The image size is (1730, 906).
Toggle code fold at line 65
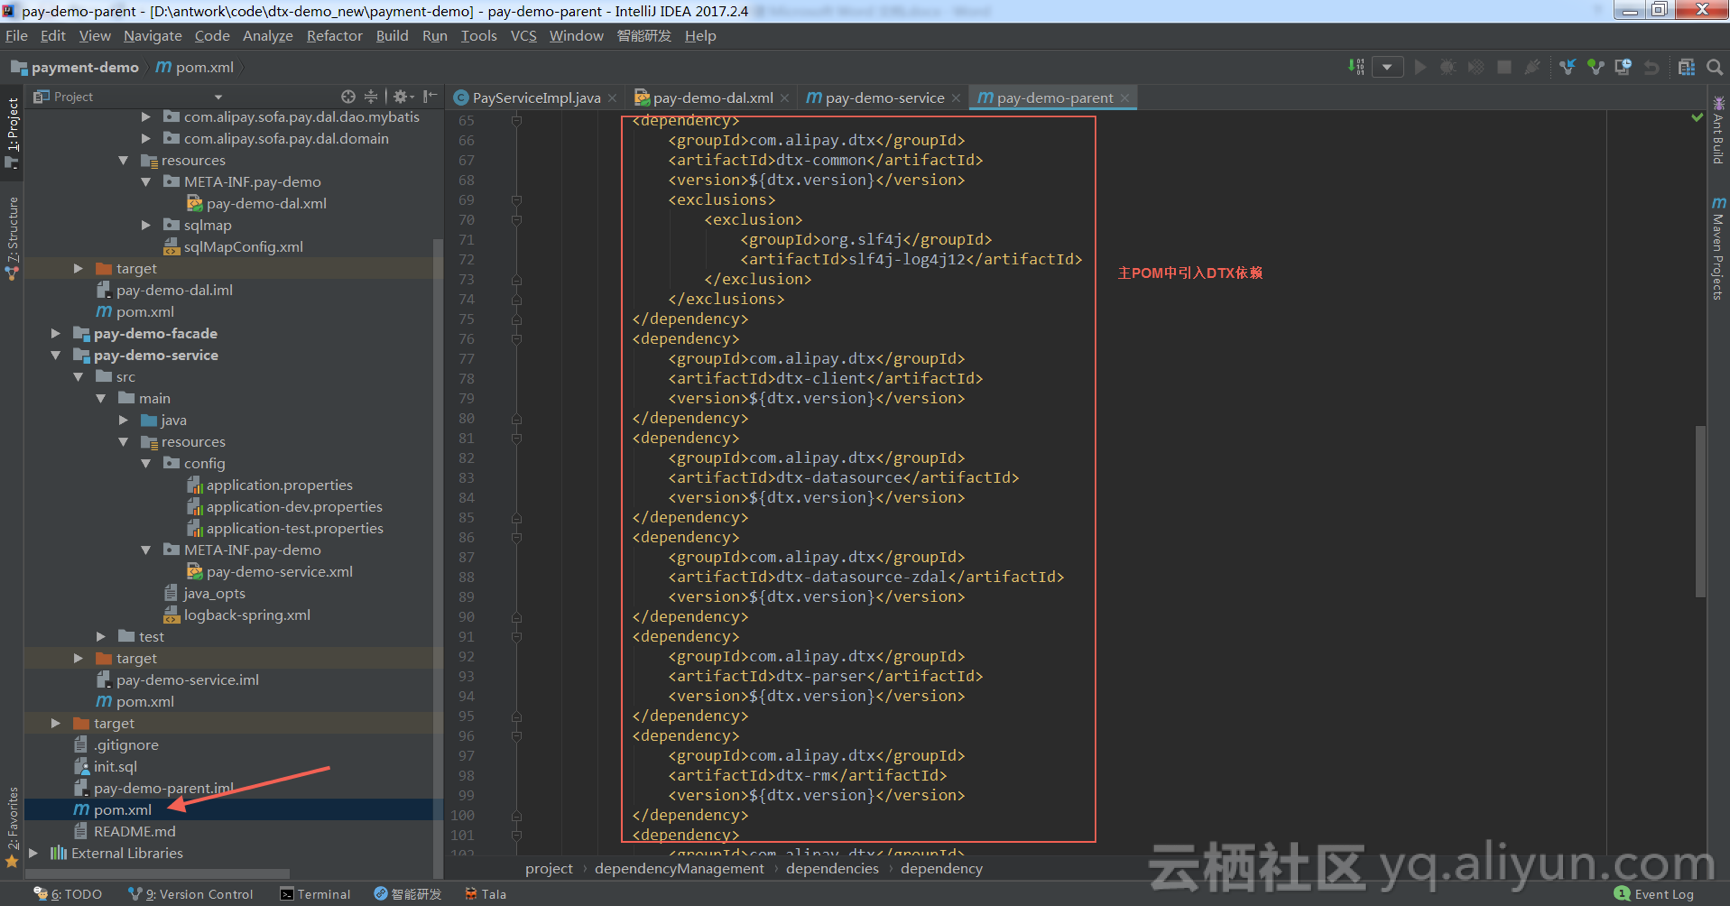[516, 120]
